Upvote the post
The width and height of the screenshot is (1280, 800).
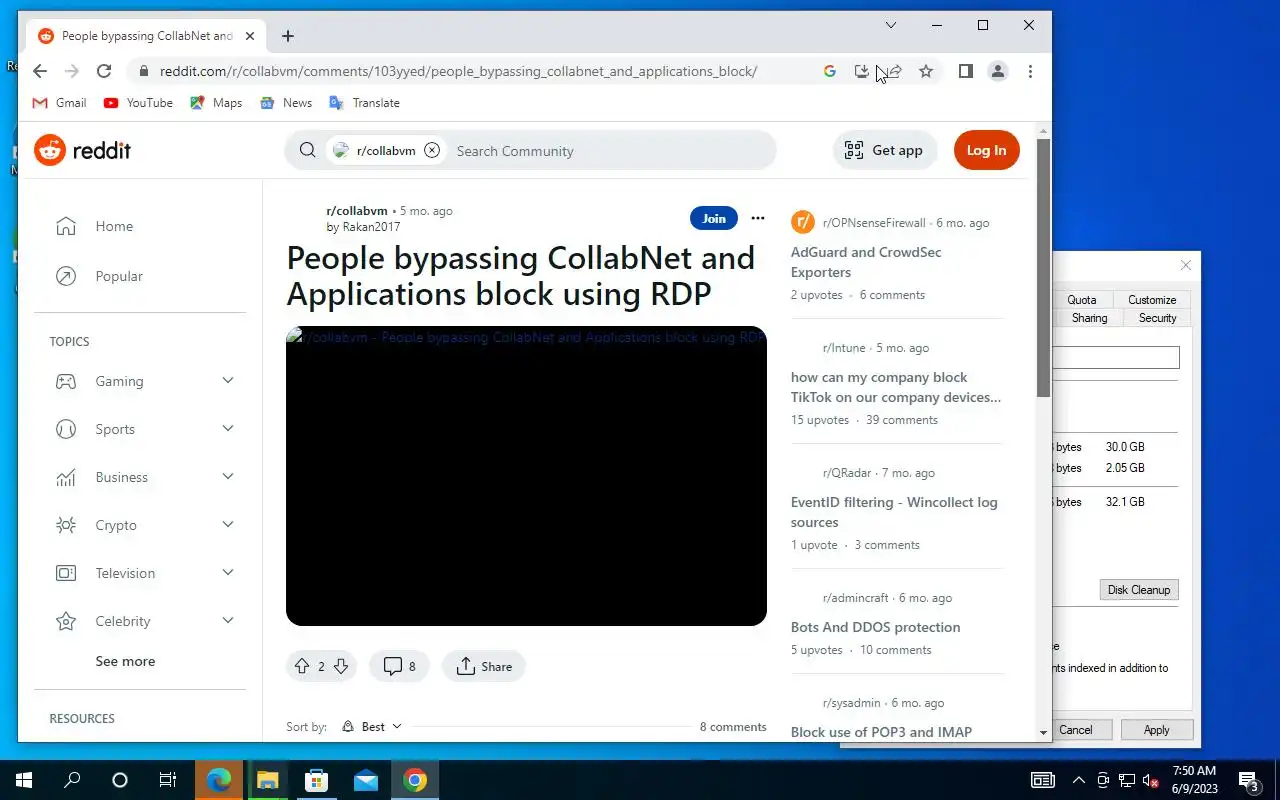tap(301, 666)
